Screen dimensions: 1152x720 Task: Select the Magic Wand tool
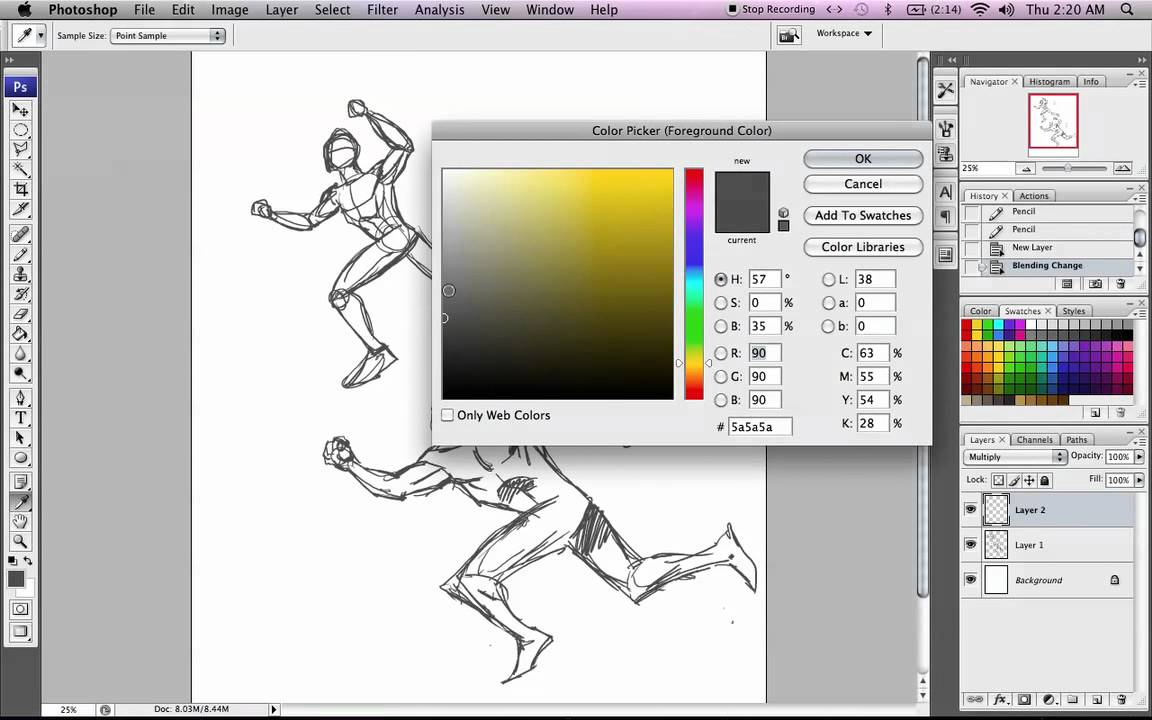click(x=21, y=170)
